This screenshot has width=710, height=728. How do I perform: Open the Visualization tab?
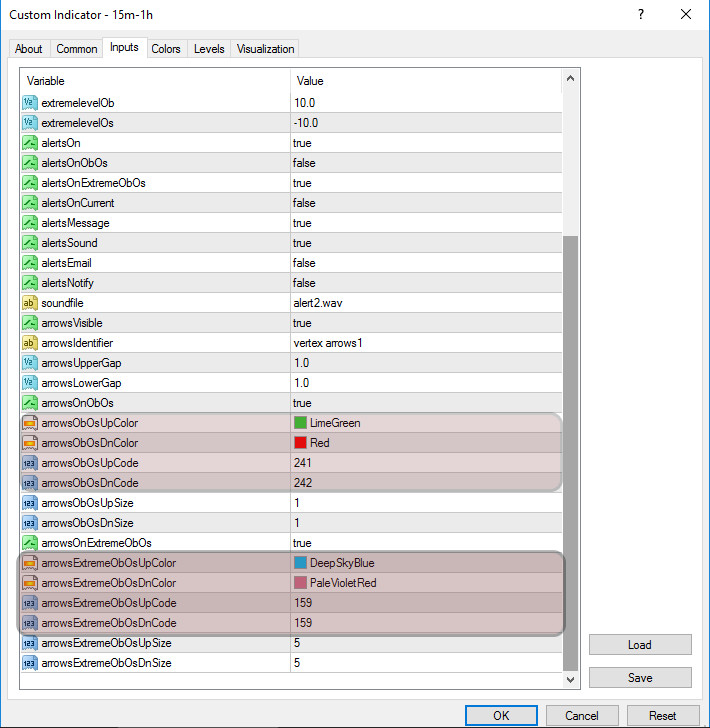click(265, 49)
